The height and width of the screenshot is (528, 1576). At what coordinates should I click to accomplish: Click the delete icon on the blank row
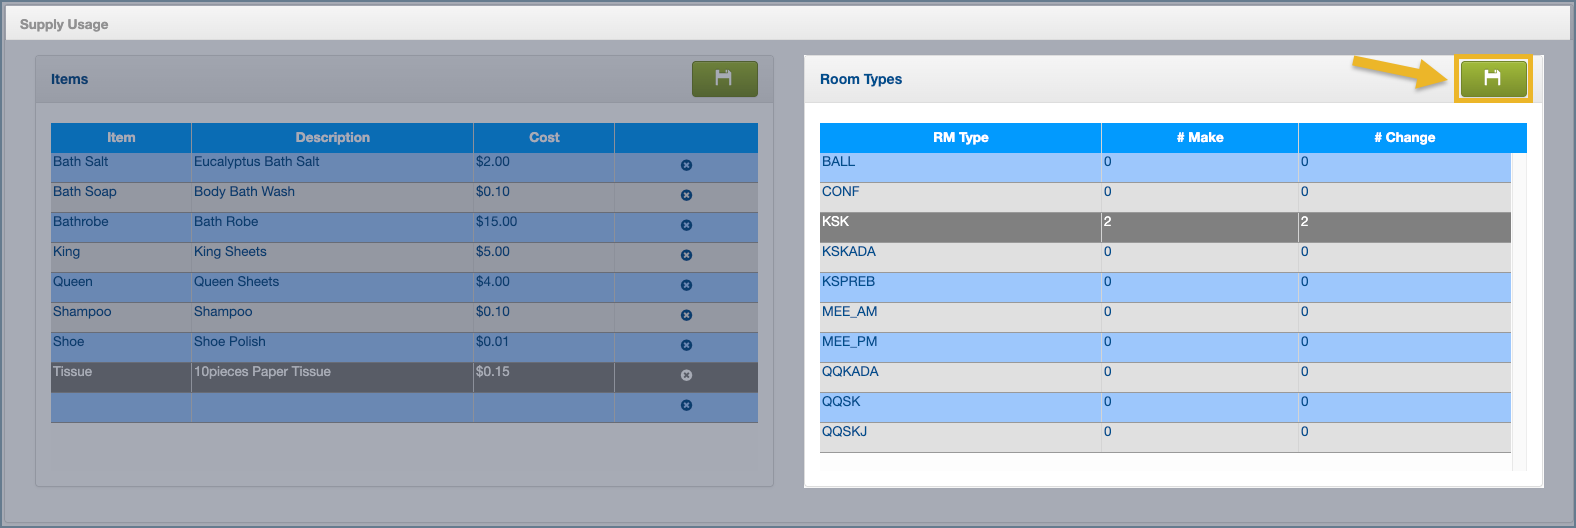tap(686, 406)
